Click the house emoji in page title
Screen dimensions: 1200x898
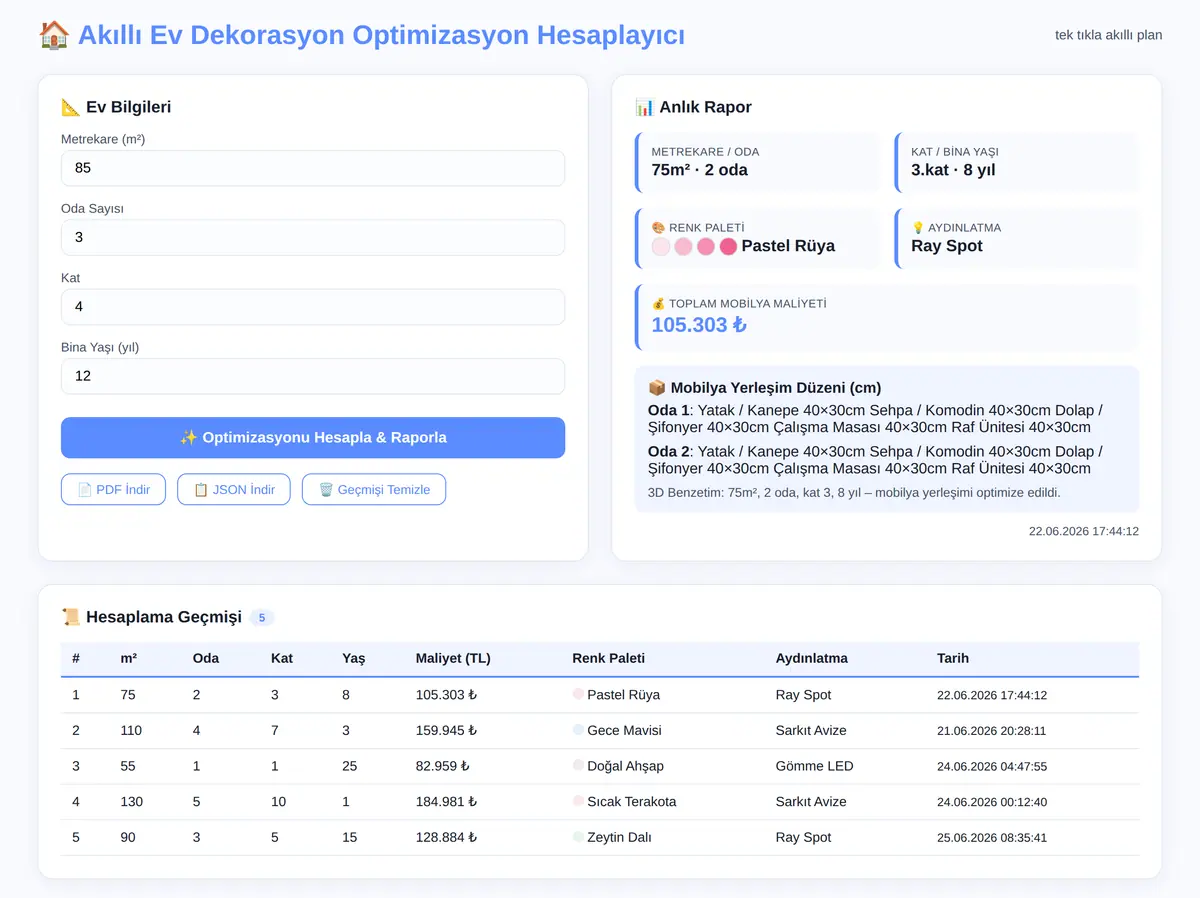coord(53,35)
